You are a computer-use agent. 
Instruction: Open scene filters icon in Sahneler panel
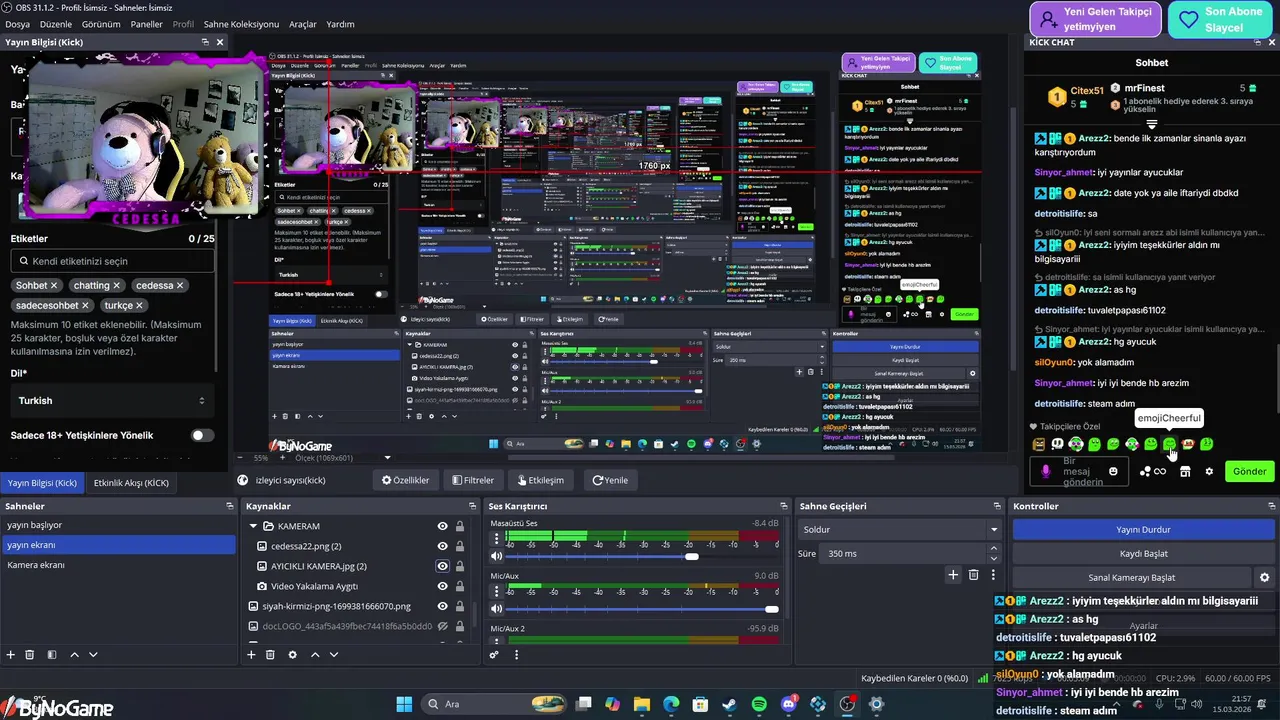(x=52, y=655)
